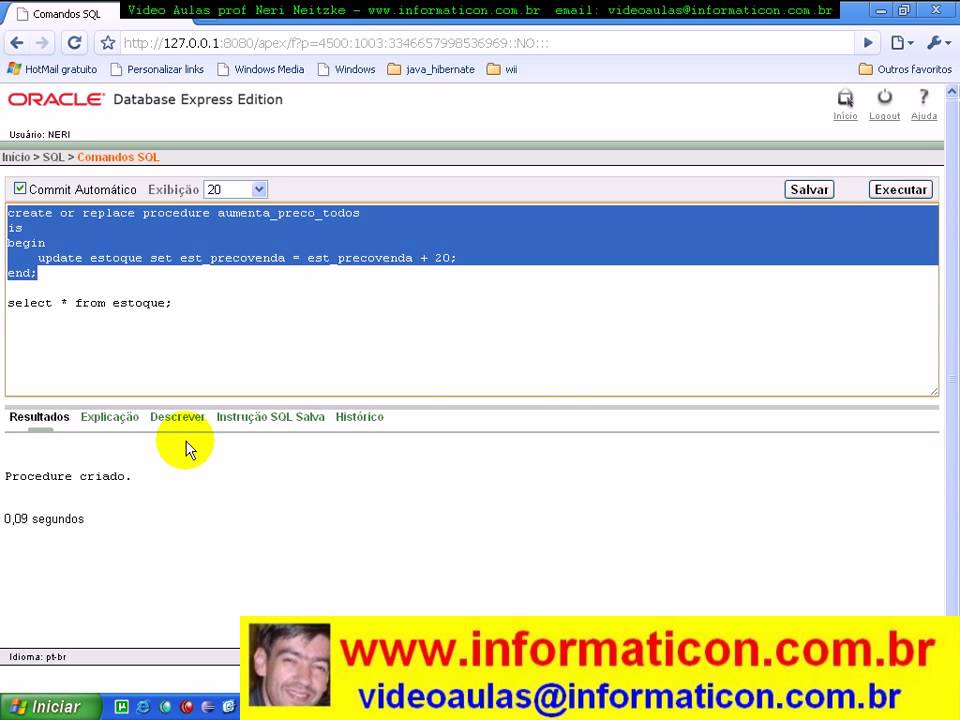960x720 pixels.
Task: Open the Iniciar start menu
Action: click(x=50, y=707)
